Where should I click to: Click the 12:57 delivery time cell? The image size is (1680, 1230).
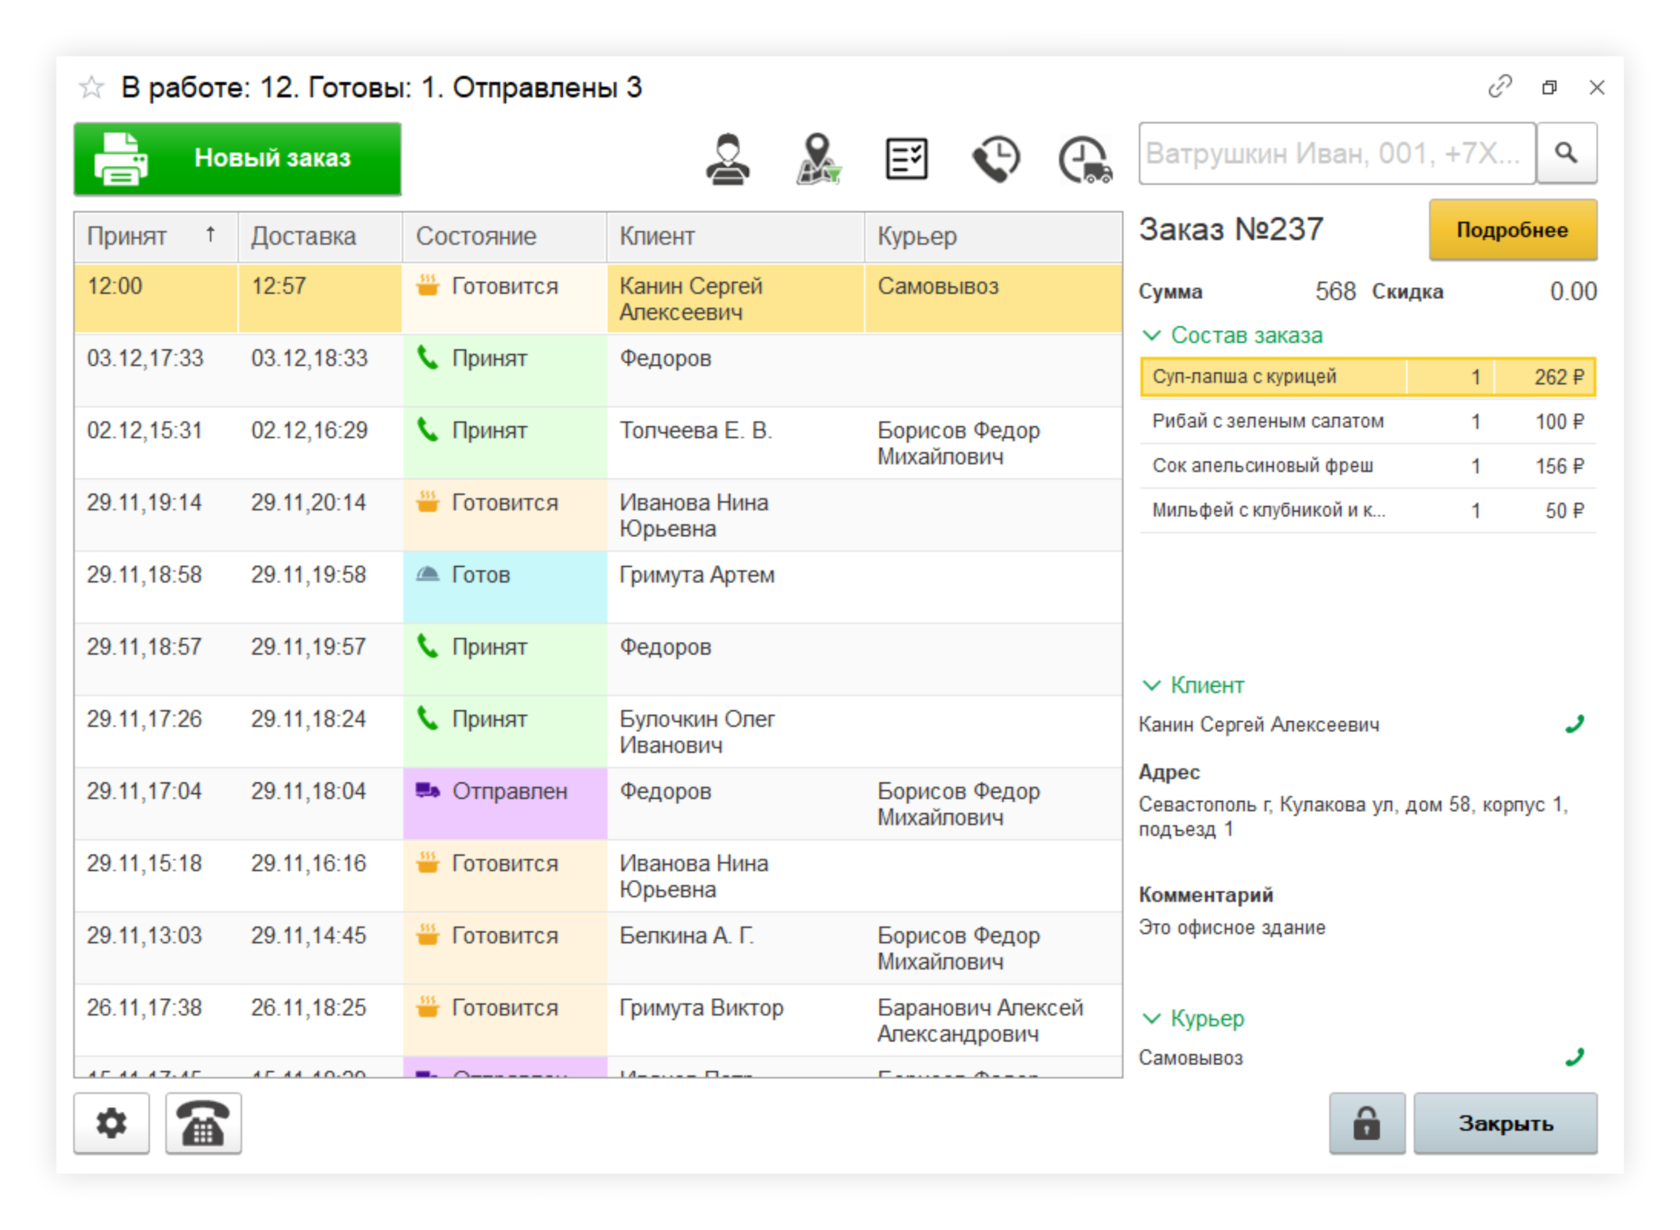(x=320, y=298)
